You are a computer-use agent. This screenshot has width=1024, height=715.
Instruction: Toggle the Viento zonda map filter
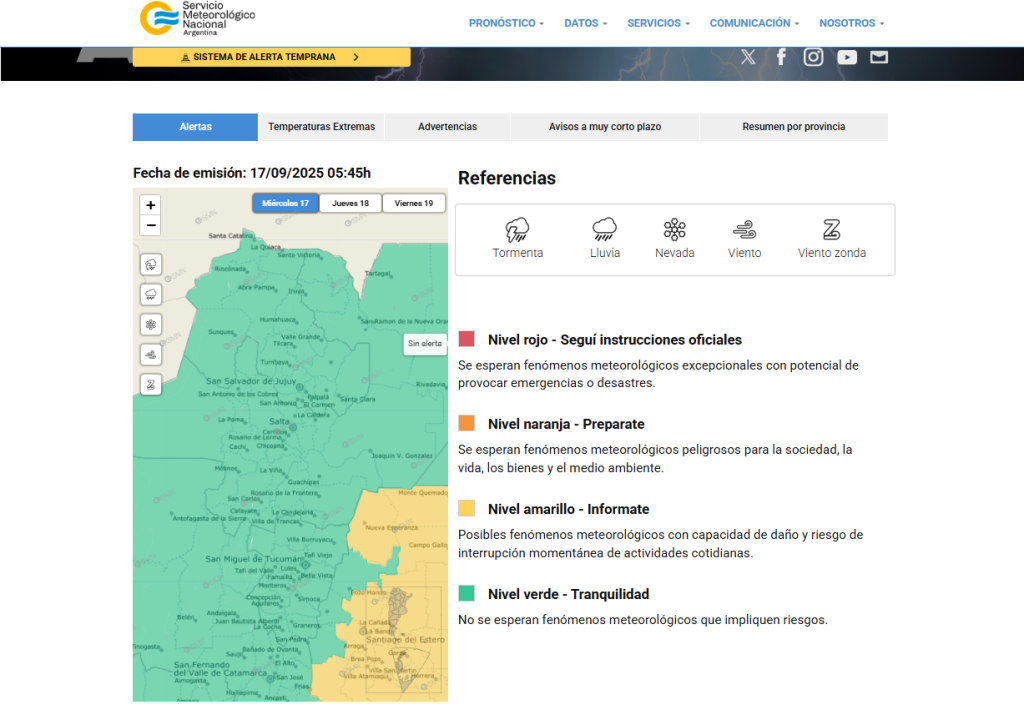(151, 384)
